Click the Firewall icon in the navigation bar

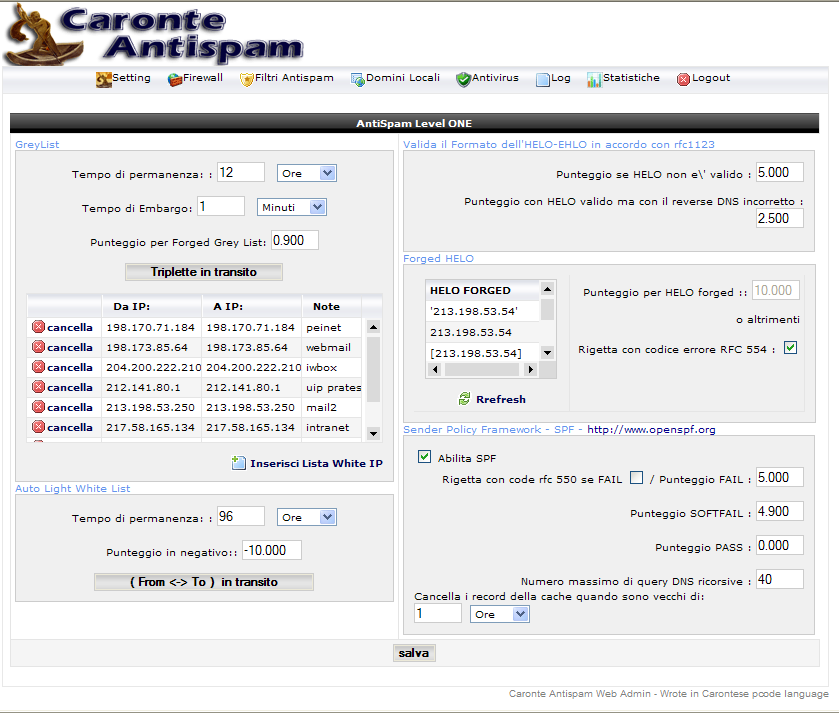pos(175,79)
